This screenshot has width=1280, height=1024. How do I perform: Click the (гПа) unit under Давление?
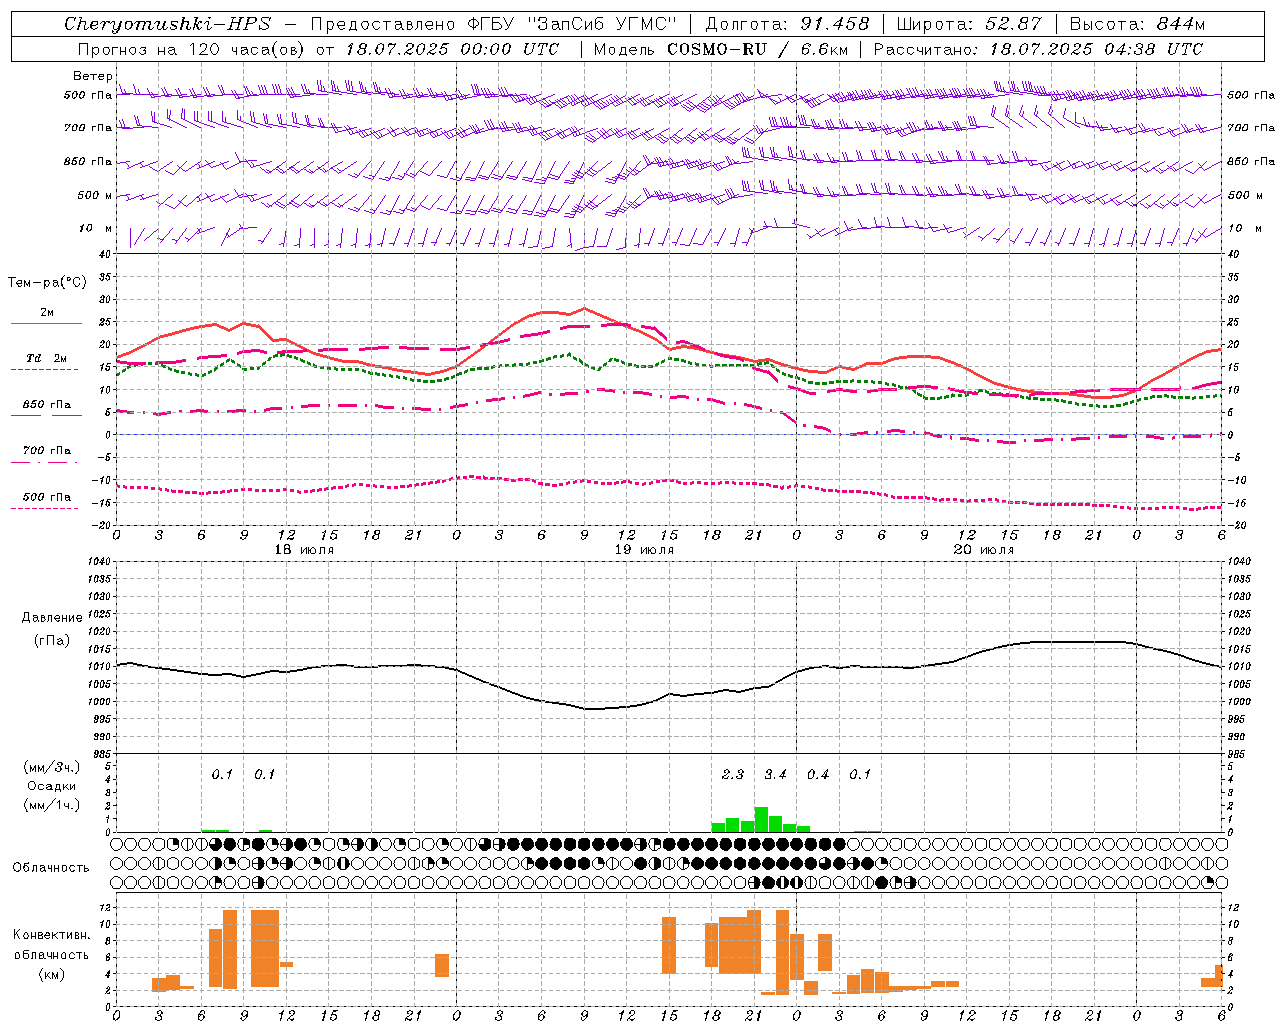tap(52, 641)
